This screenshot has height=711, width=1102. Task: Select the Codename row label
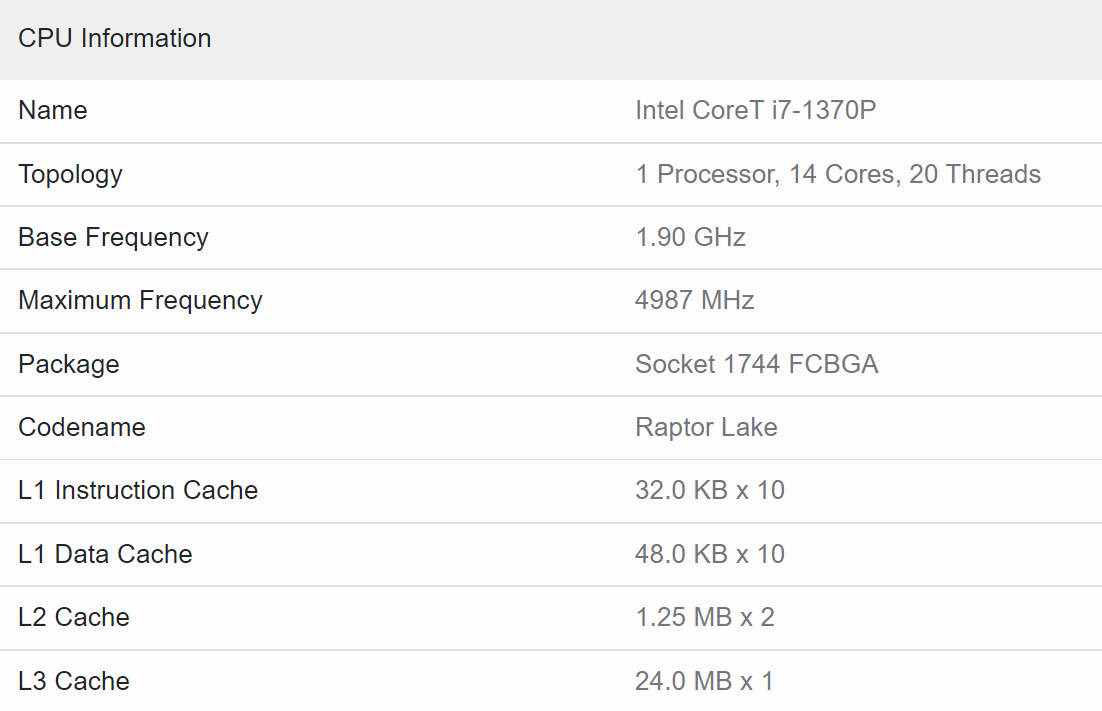pyautogui.click(x=82, y=427)
